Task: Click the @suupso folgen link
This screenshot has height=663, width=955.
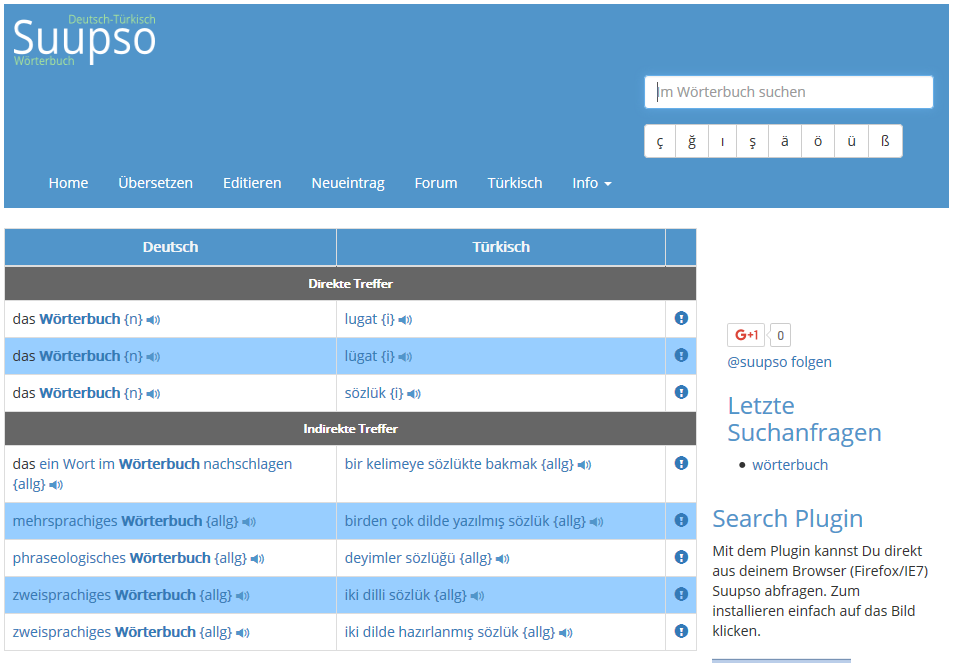Action: click(779, 362)
